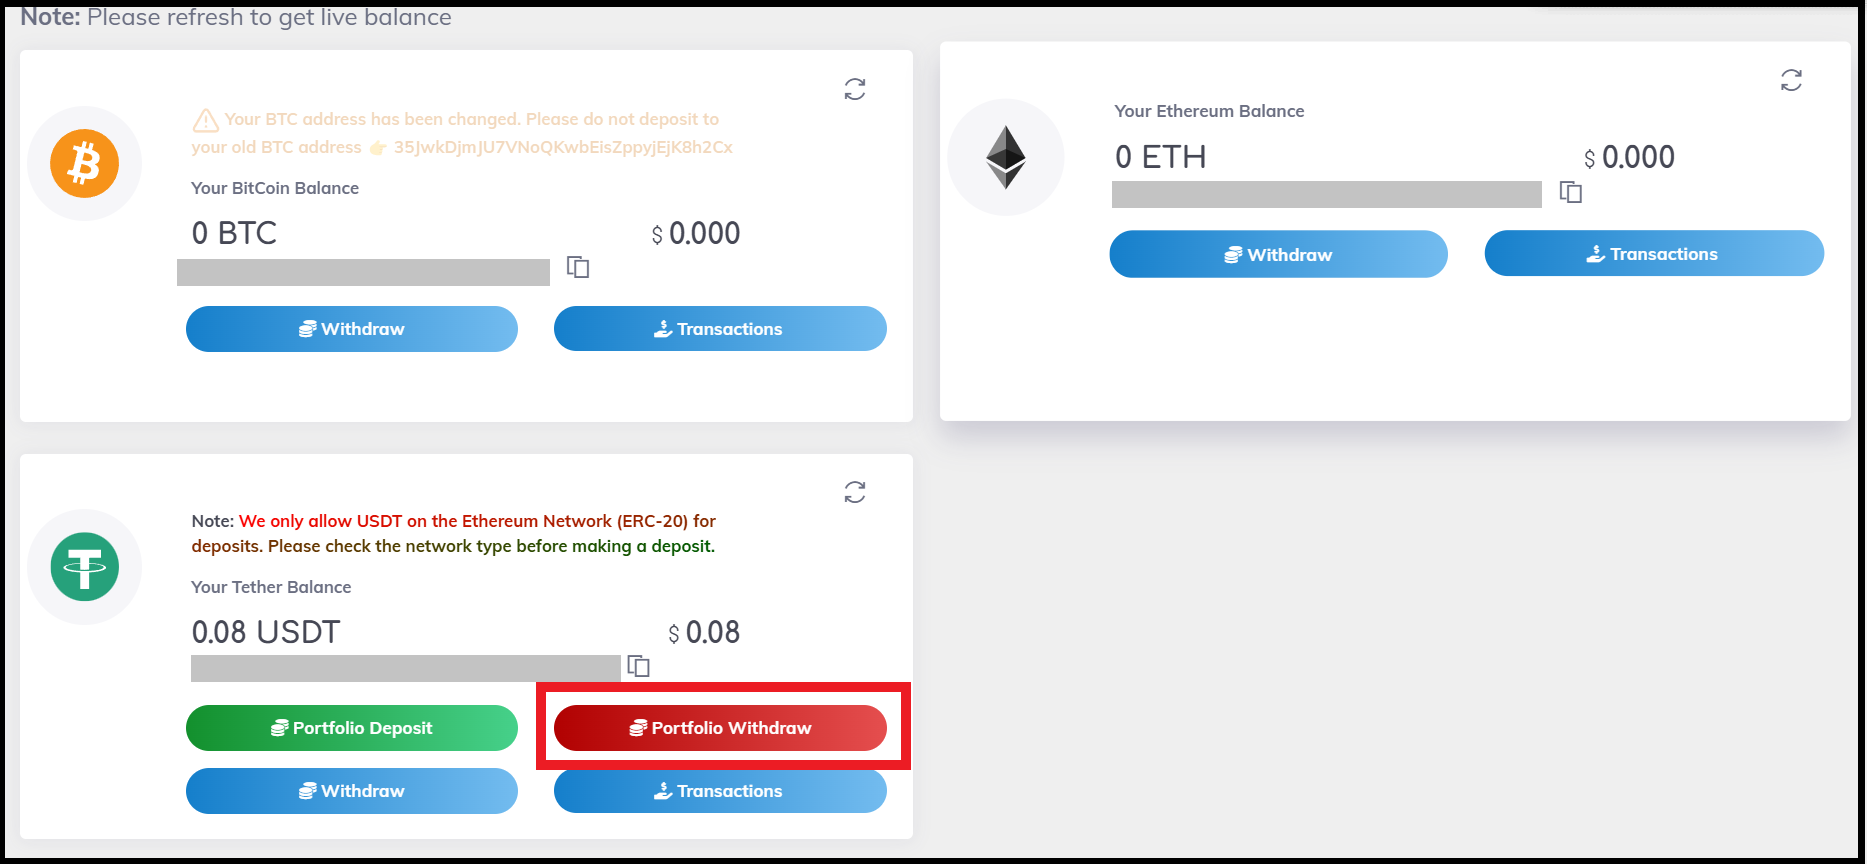Click the orange Bitcoin logo
Screen dimensions: 1867x864
[x=85, y=163]
